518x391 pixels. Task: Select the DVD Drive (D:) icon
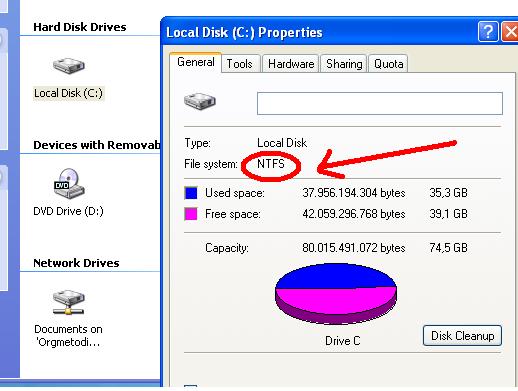69,183
